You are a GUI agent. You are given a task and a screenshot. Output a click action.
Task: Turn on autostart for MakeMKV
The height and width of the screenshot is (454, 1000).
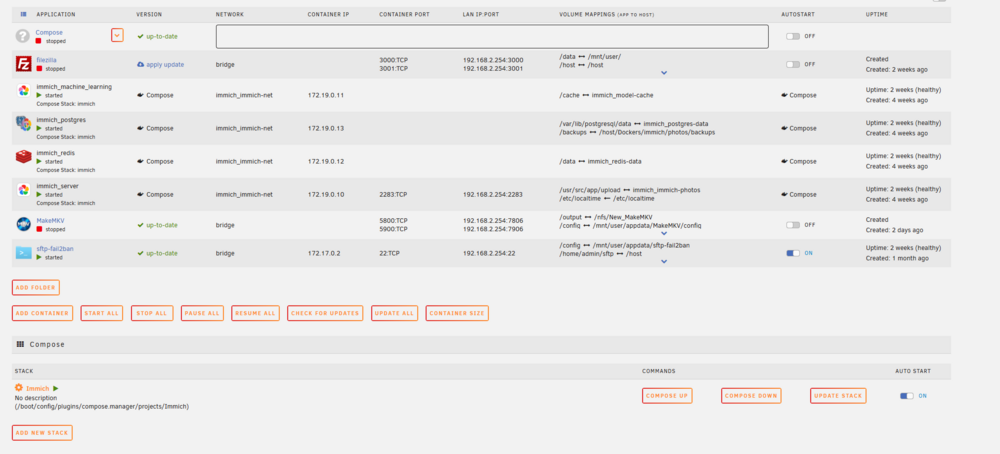[x=793, y=225]
